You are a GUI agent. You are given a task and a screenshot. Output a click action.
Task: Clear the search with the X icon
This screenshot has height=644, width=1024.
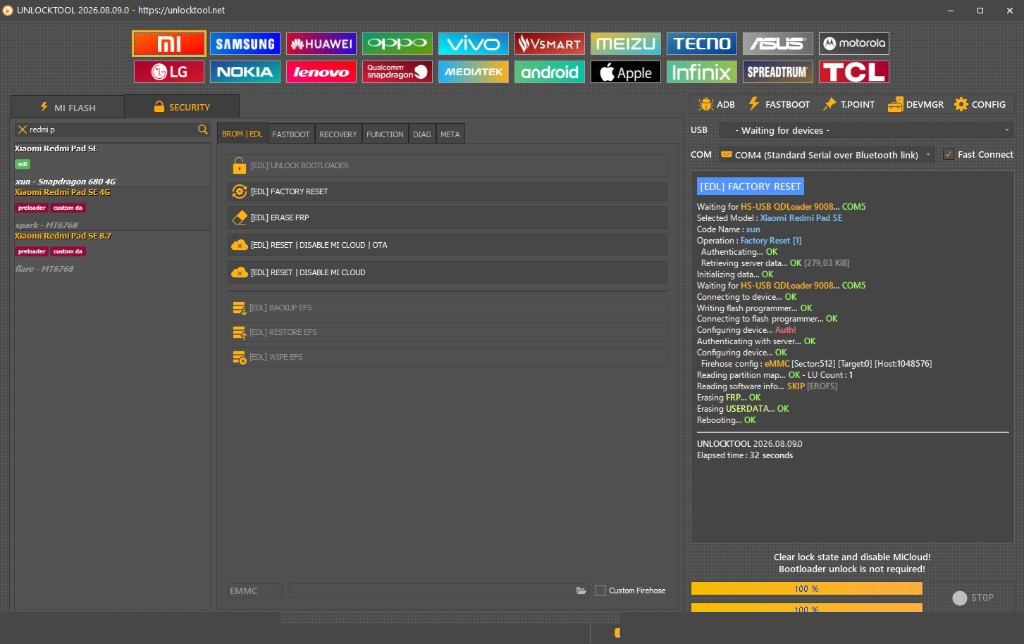22,129
